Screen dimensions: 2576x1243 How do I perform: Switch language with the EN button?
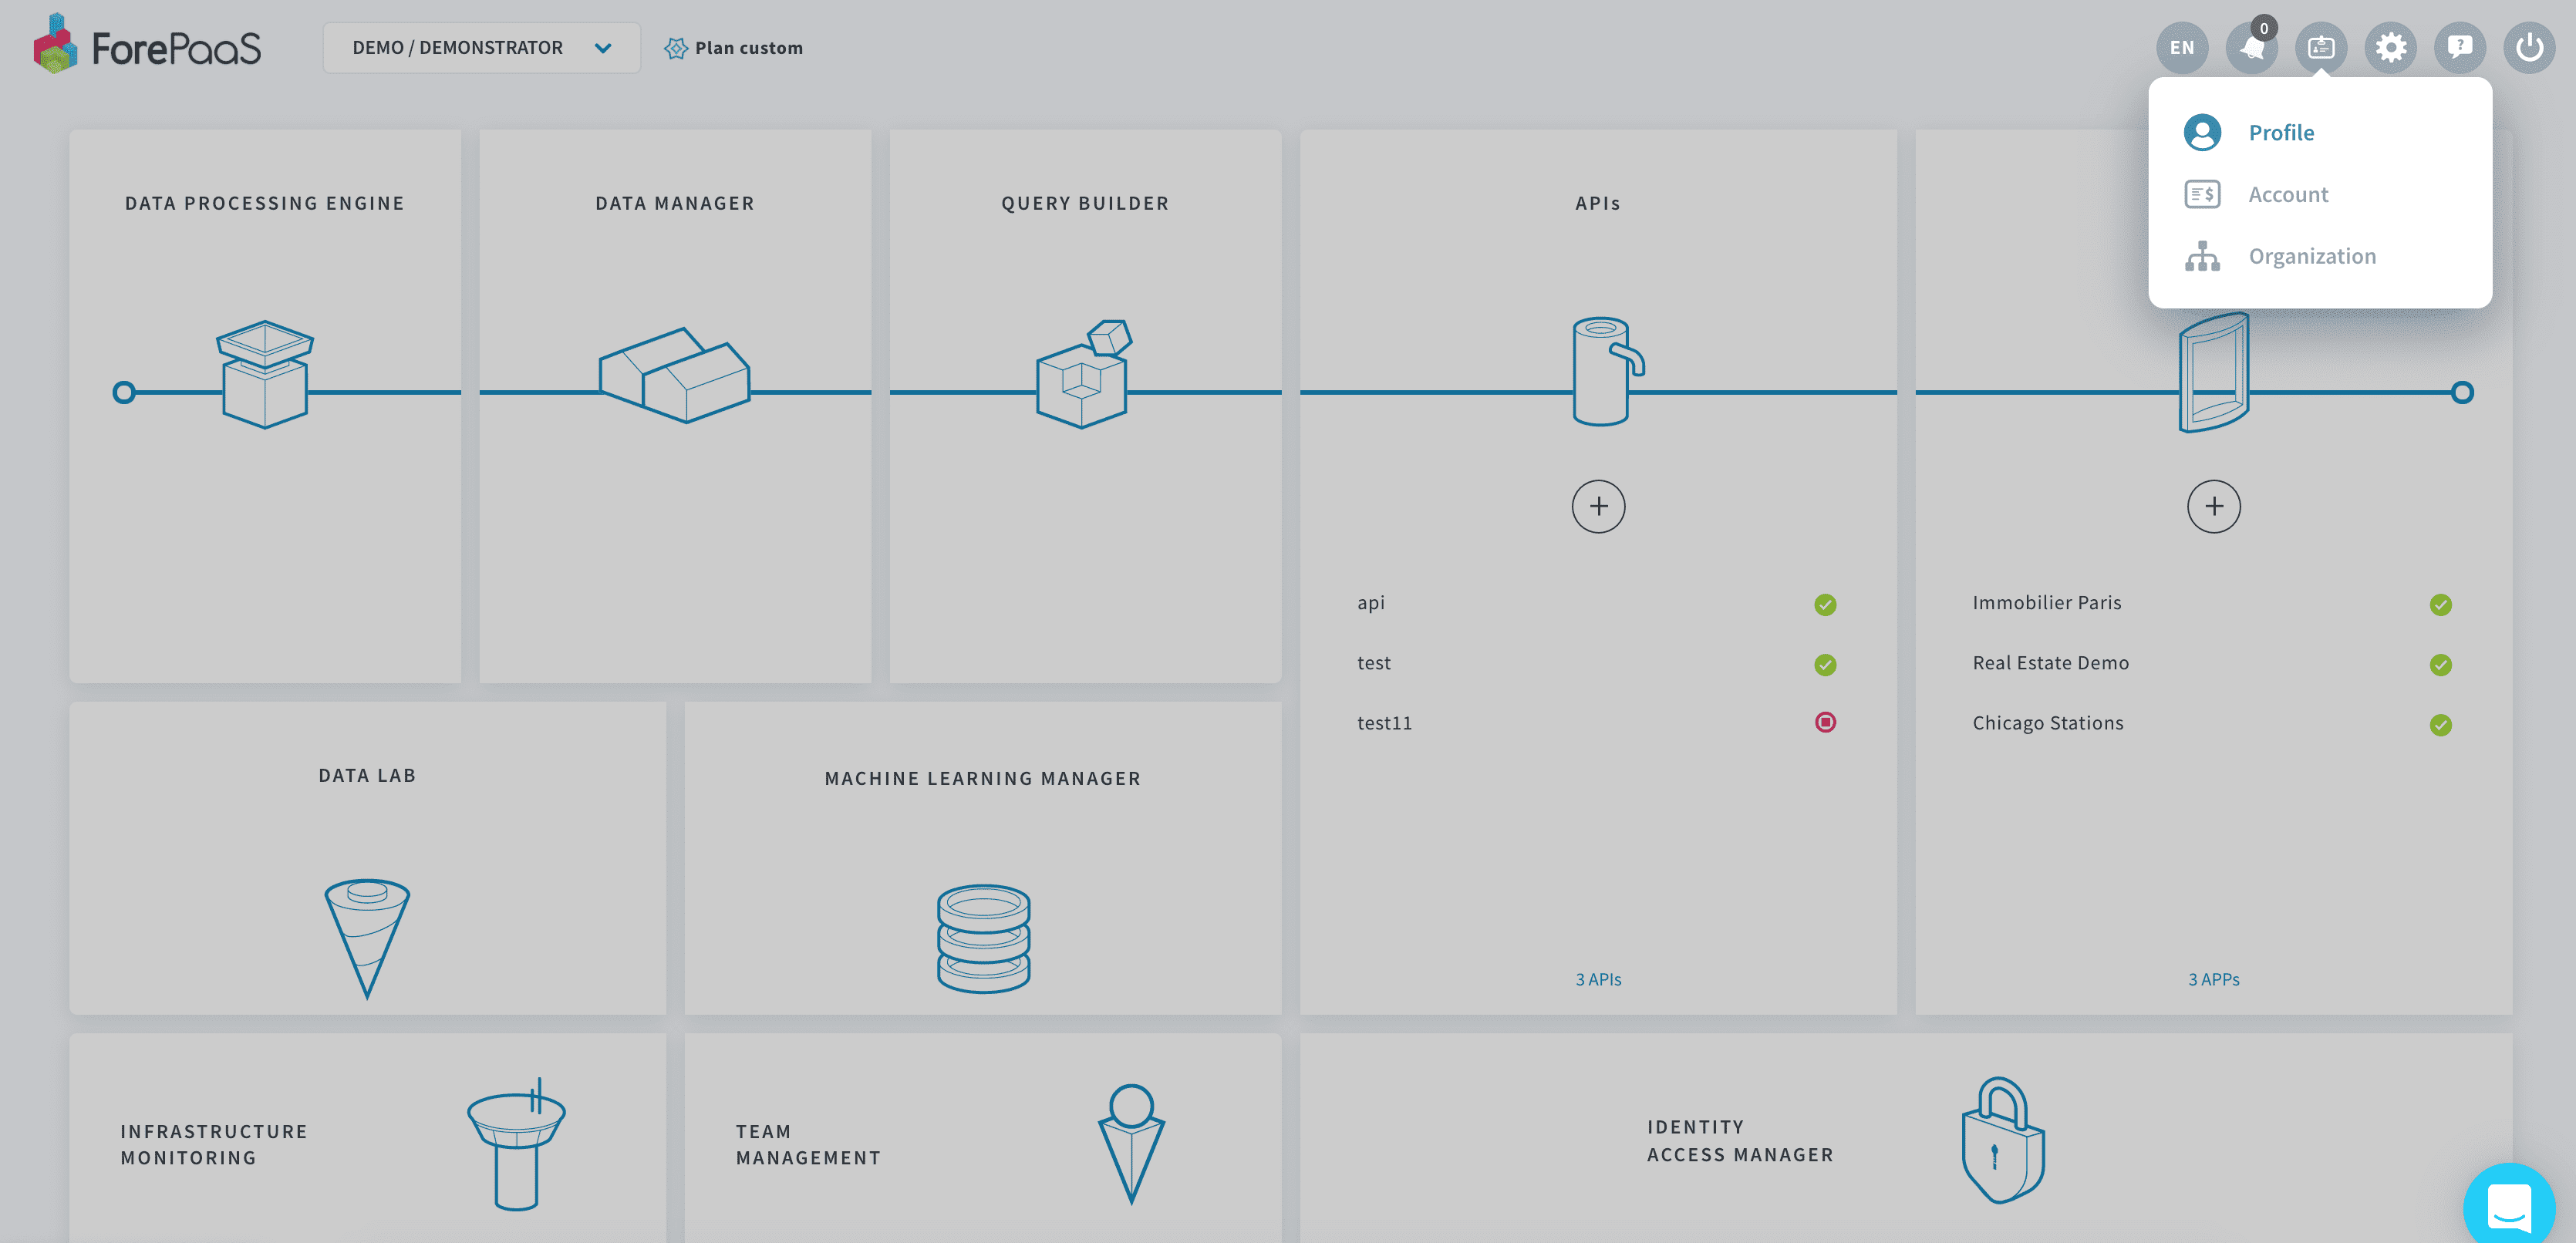(2182, 48)
